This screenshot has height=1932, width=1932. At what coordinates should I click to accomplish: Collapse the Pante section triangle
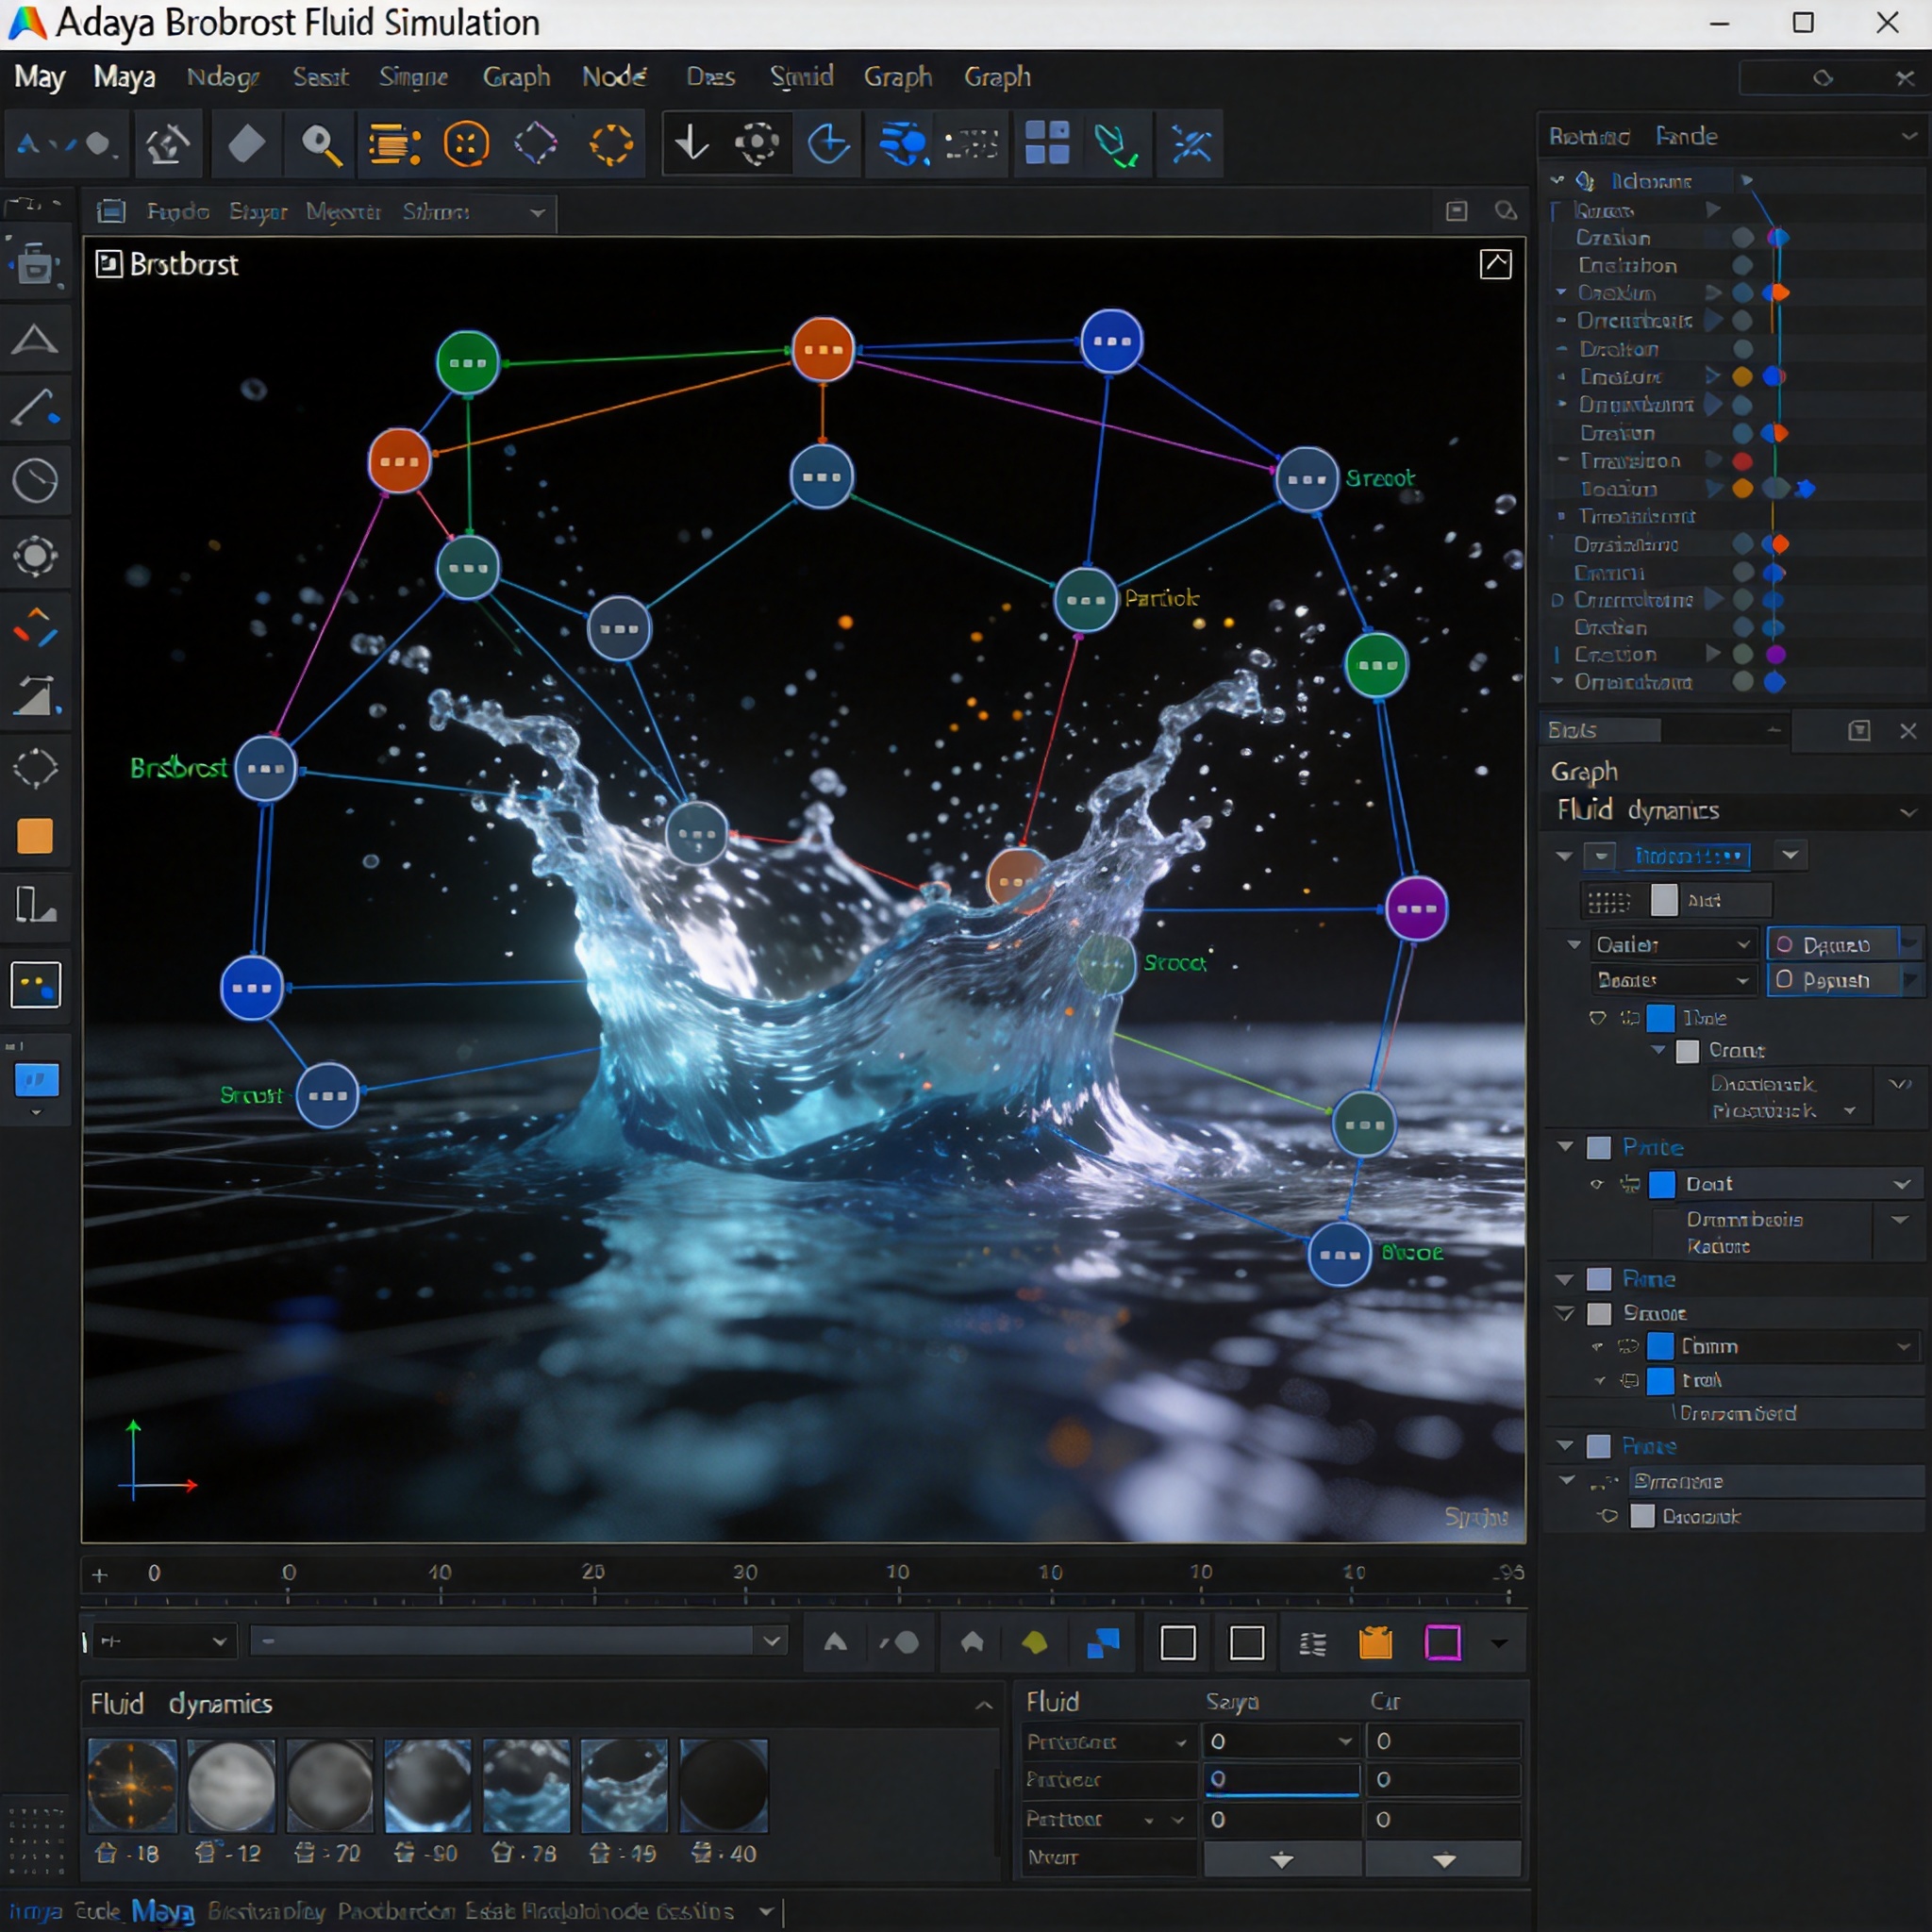pyautogui.click(x=1565, y=1147)
